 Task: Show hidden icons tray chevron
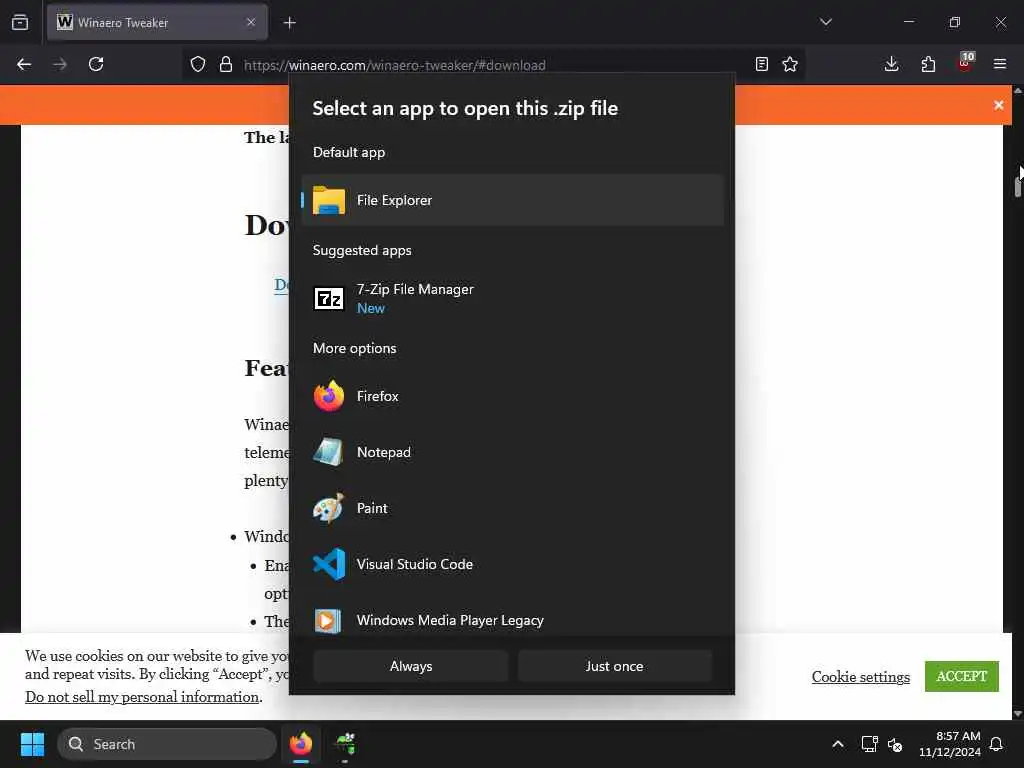coord(838,744)
